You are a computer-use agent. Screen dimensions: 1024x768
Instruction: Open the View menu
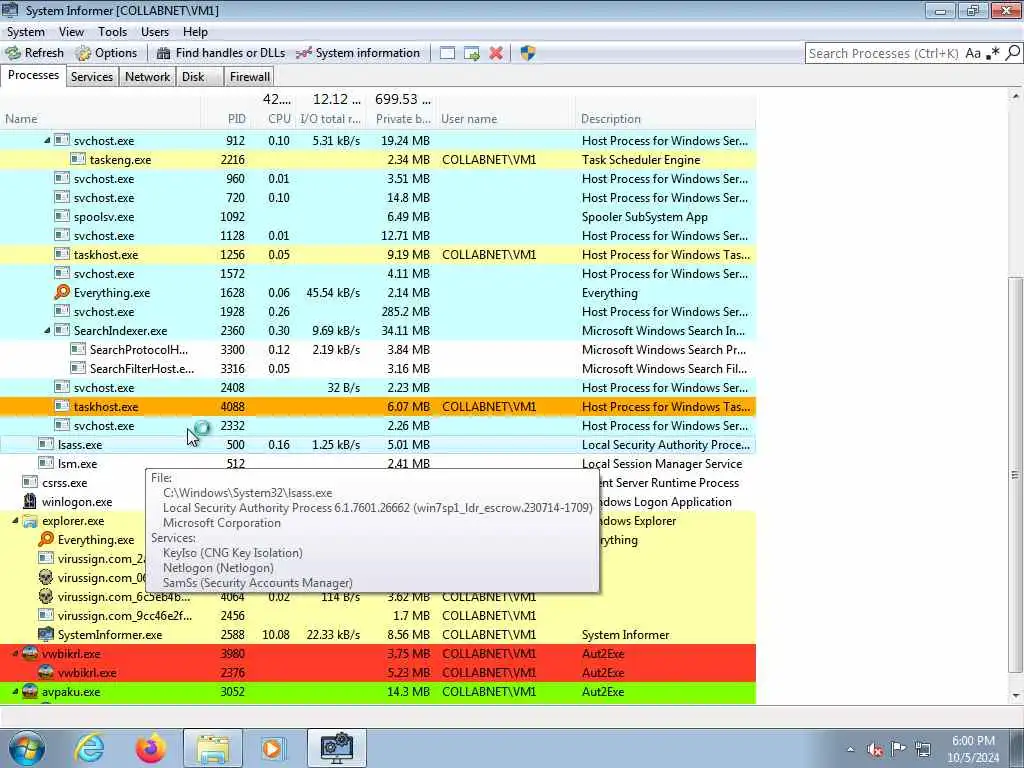click(x=71, y=32)
